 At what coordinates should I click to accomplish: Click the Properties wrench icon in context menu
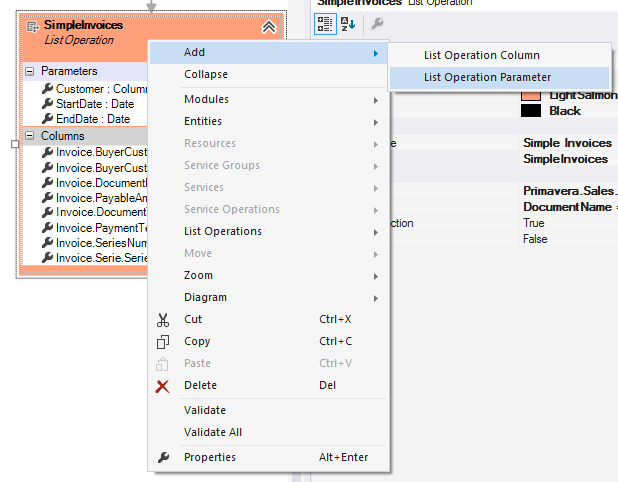click(x=163, y=457)
